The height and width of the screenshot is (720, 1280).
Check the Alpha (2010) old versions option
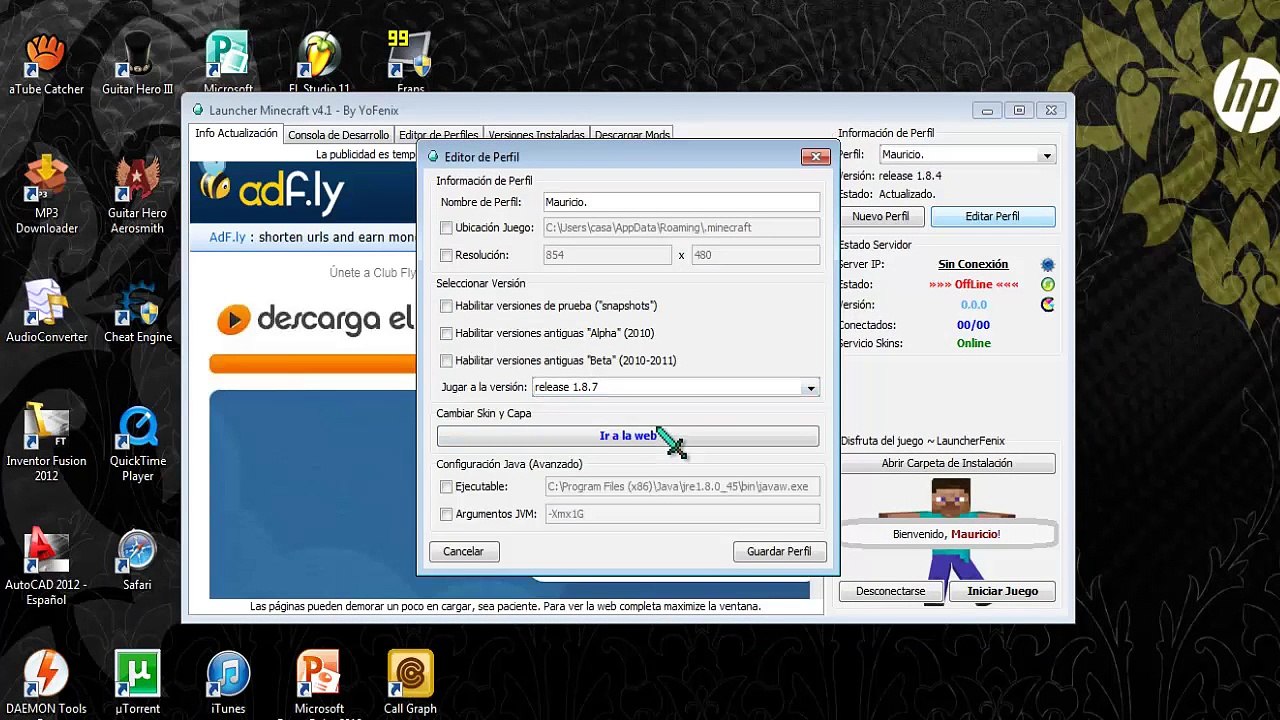[446, 333]
